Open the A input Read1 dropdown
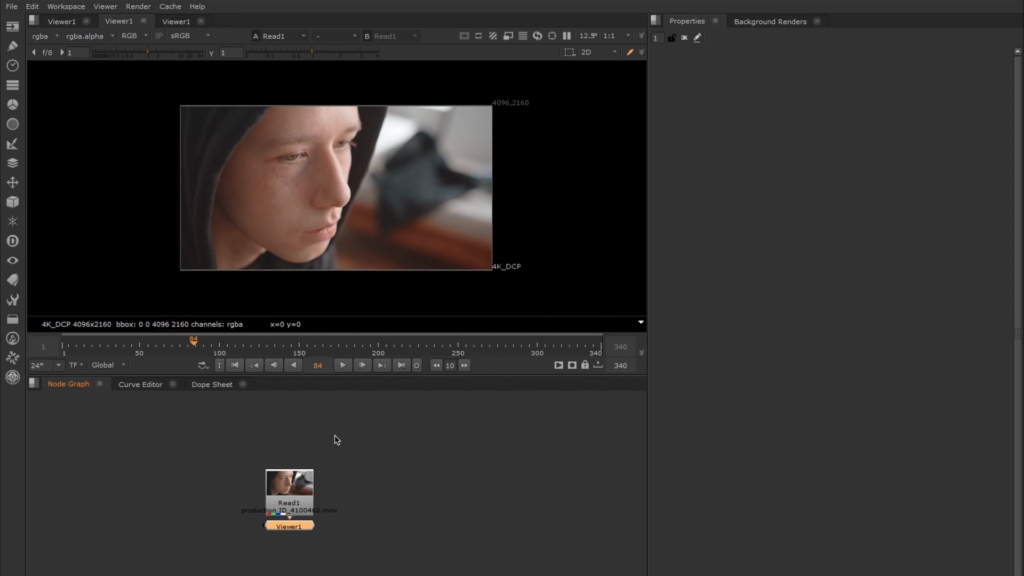This screenshot has height=576, width=1024. coord(280,36)
